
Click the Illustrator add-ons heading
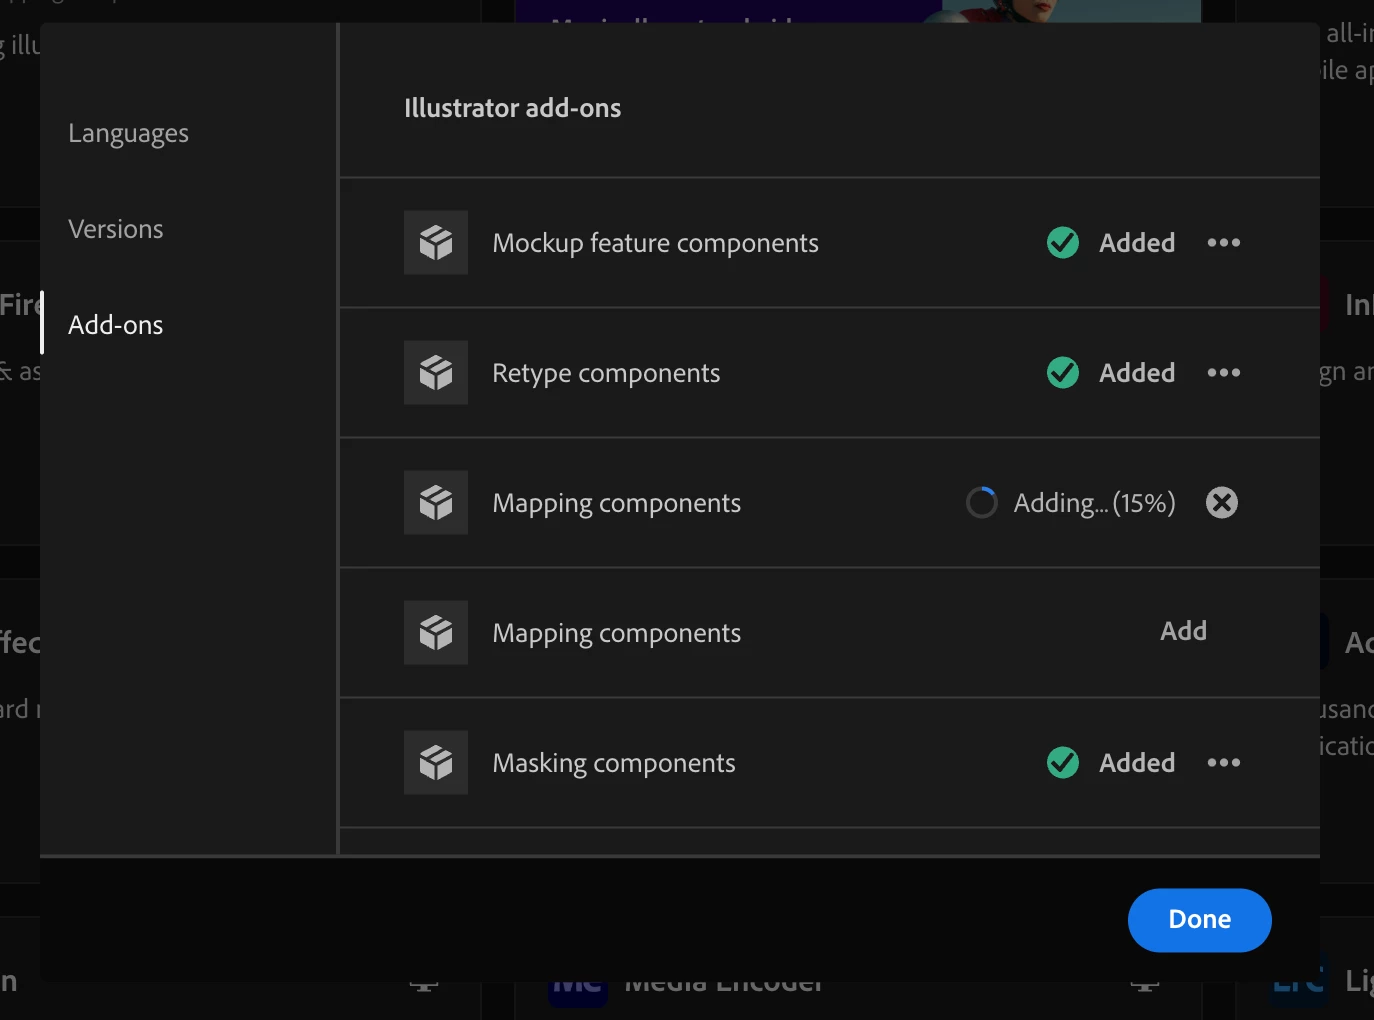[513, 108]
